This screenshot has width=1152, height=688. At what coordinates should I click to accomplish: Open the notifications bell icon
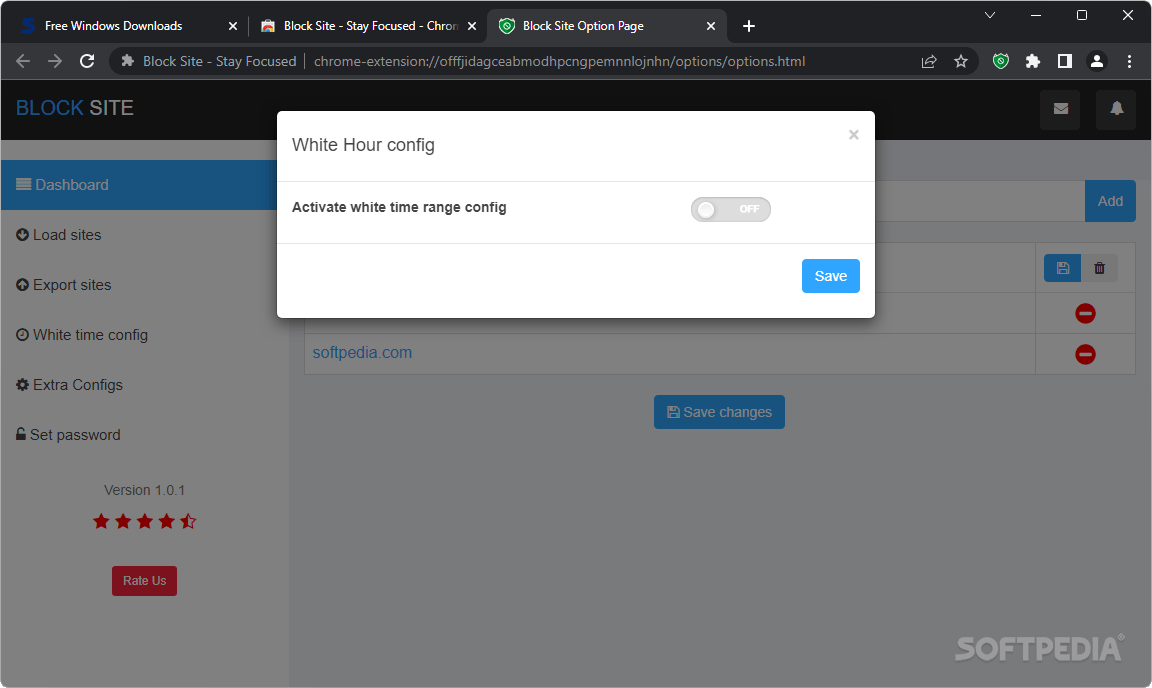pos(1116,110)
